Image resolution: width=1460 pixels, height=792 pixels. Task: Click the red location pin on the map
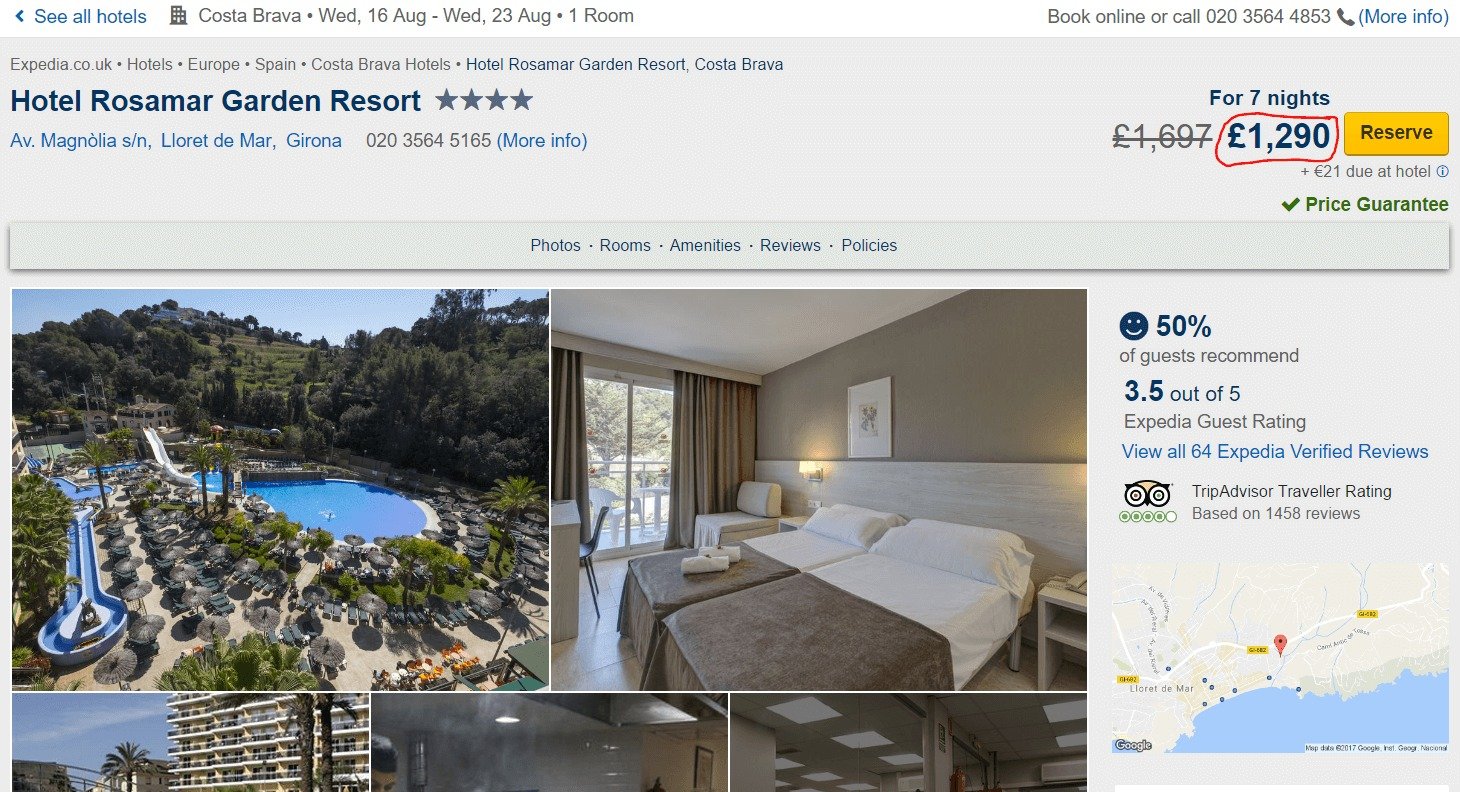(x=1279, y=645)
